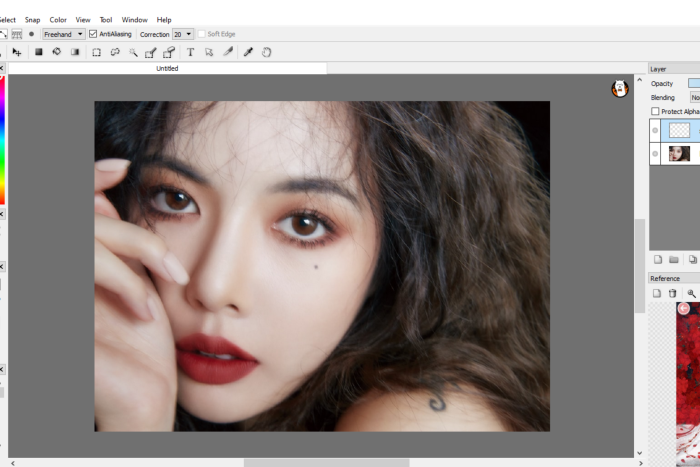Select the Magic Wand tool
The image size is (700, 467).
tap(133, 53)
